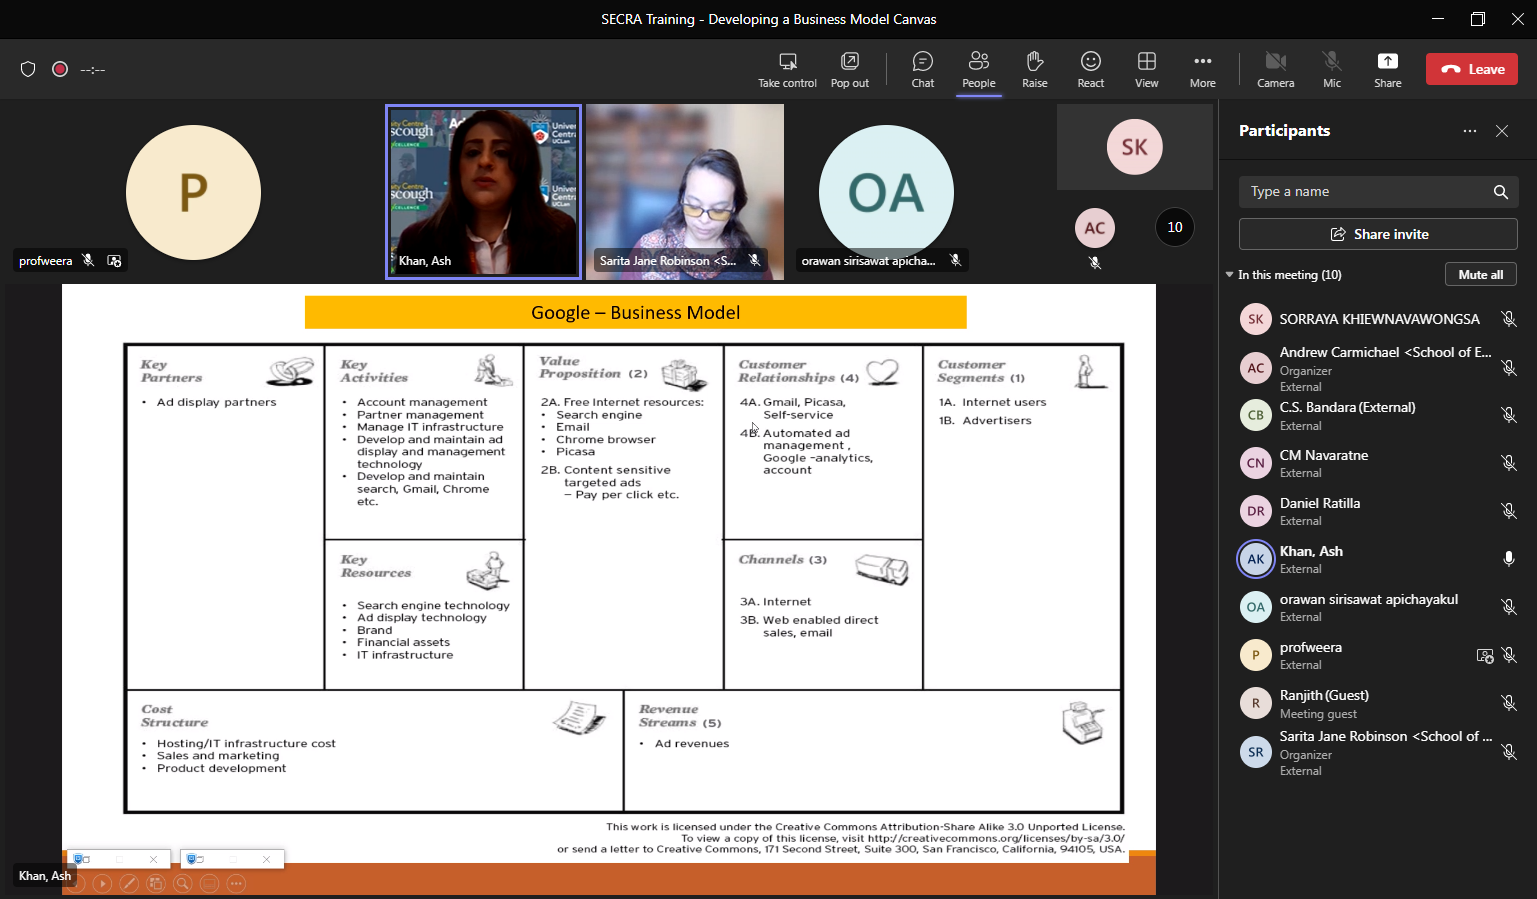
Task: Select the pen tool in slide toolbar
Action: 129,883
